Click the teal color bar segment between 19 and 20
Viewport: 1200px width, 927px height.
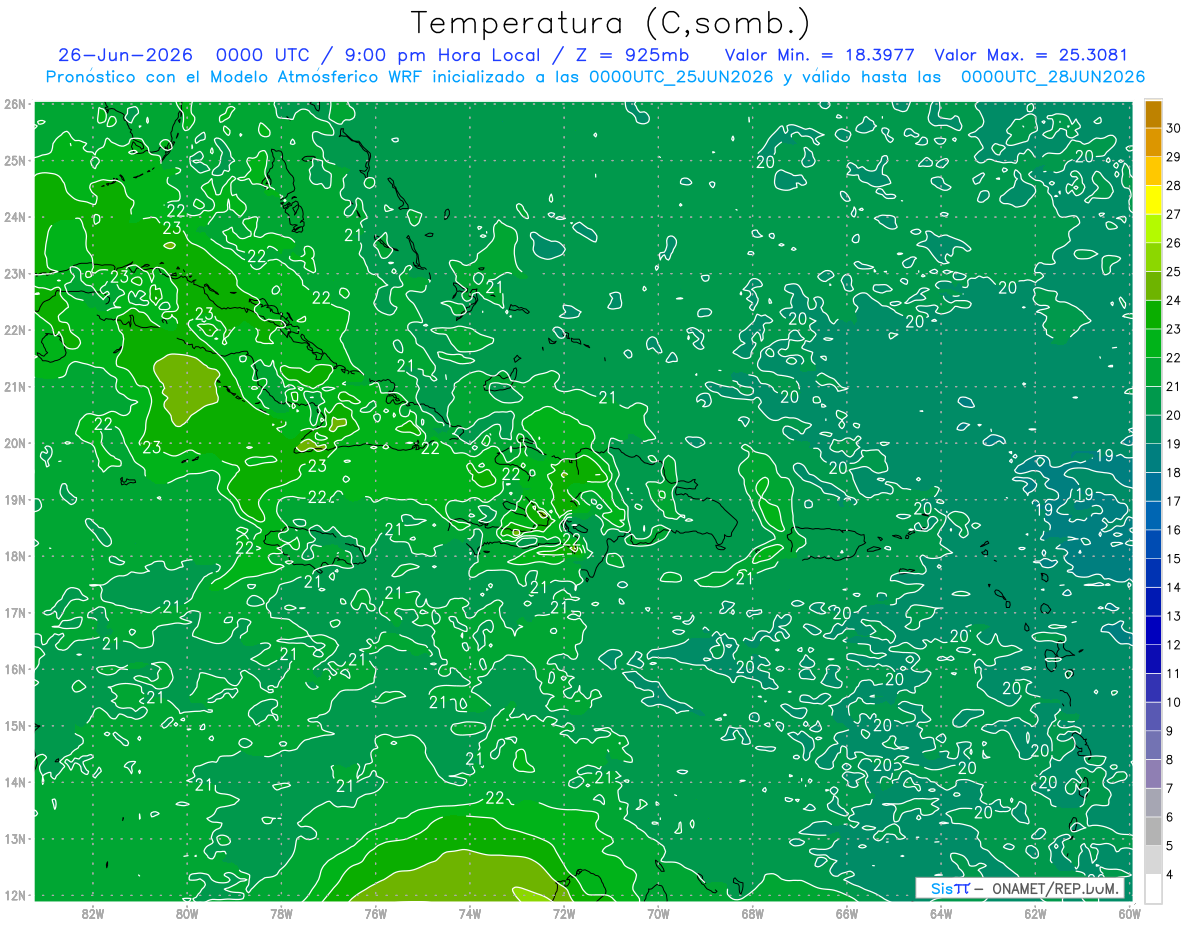pyautogui.click(x=1153, y=428)
